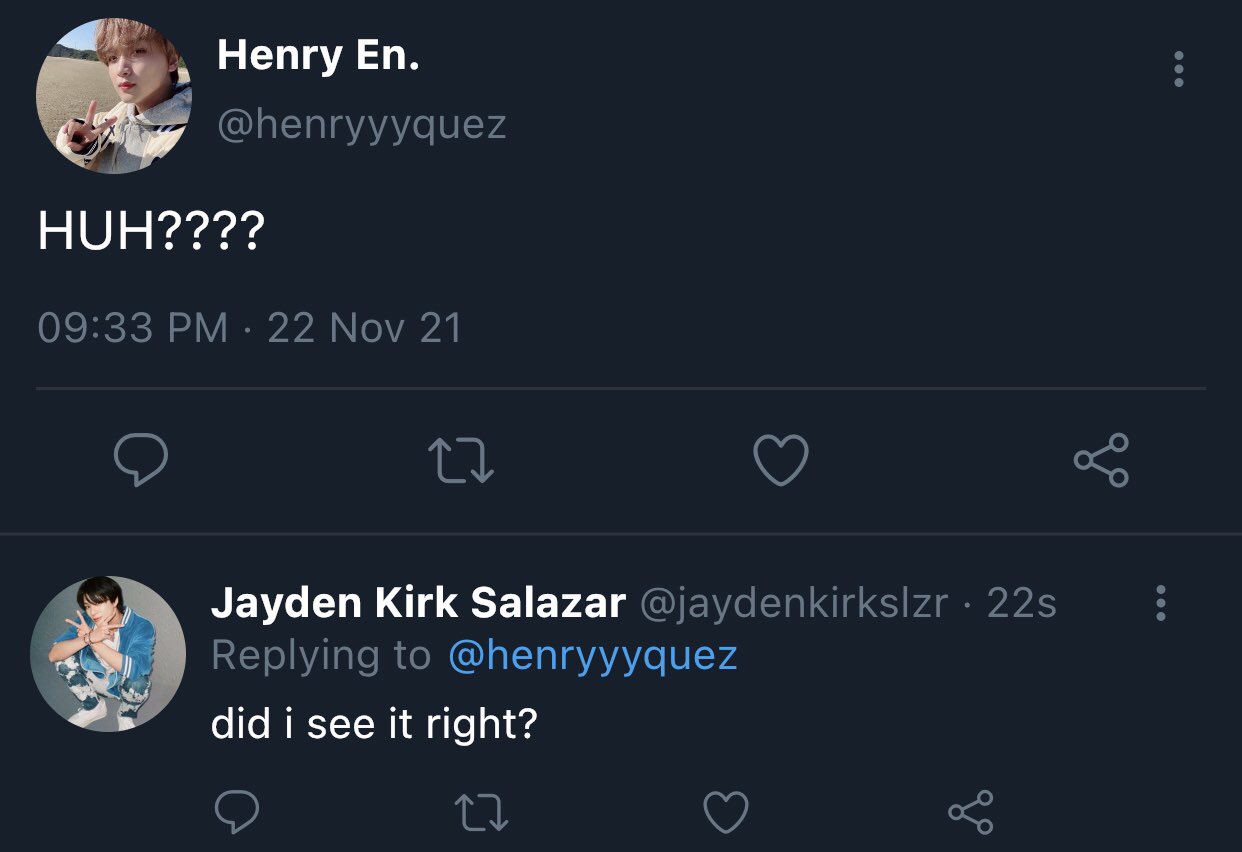Open the @jaydenkirkslzr handle
Image resolution: width=1242 pixels, height=852 pixels.
point(793,604)
